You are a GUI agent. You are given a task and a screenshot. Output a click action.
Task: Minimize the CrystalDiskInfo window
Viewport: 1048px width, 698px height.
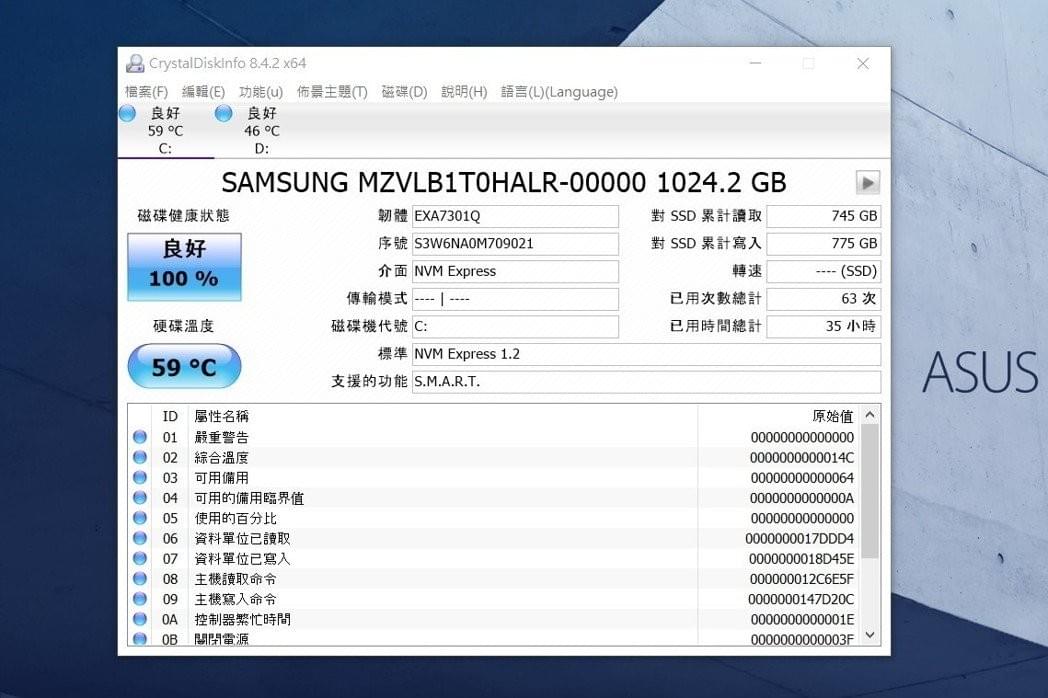[x=755, y=64]
